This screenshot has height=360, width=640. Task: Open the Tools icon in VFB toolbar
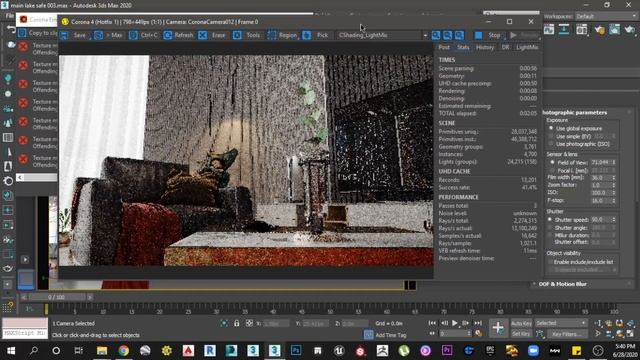pyautogui.click(x=237, y=35)
